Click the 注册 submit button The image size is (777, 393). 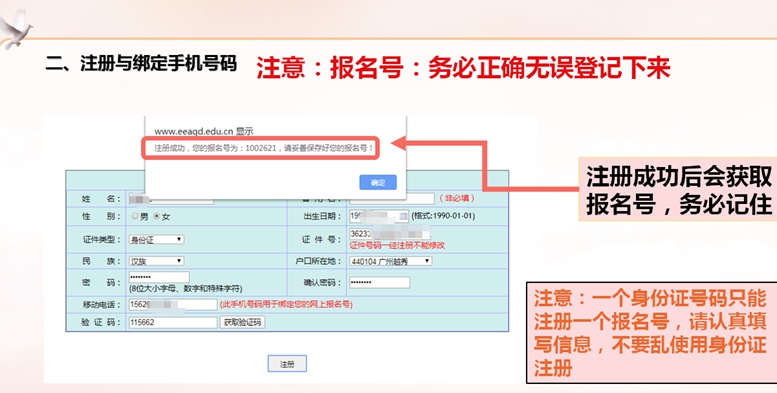click(x=287, y=364)
